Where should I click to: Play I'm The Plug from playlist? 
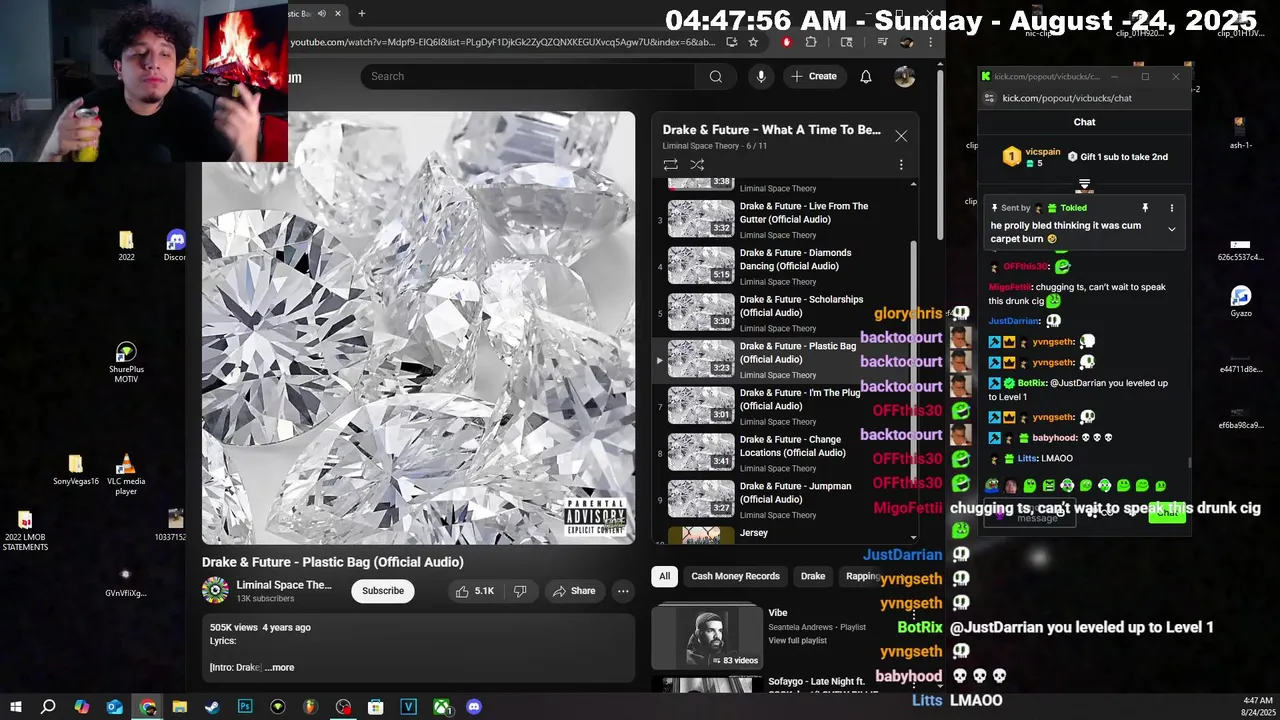pyautogui.click(x=785, y=405)
